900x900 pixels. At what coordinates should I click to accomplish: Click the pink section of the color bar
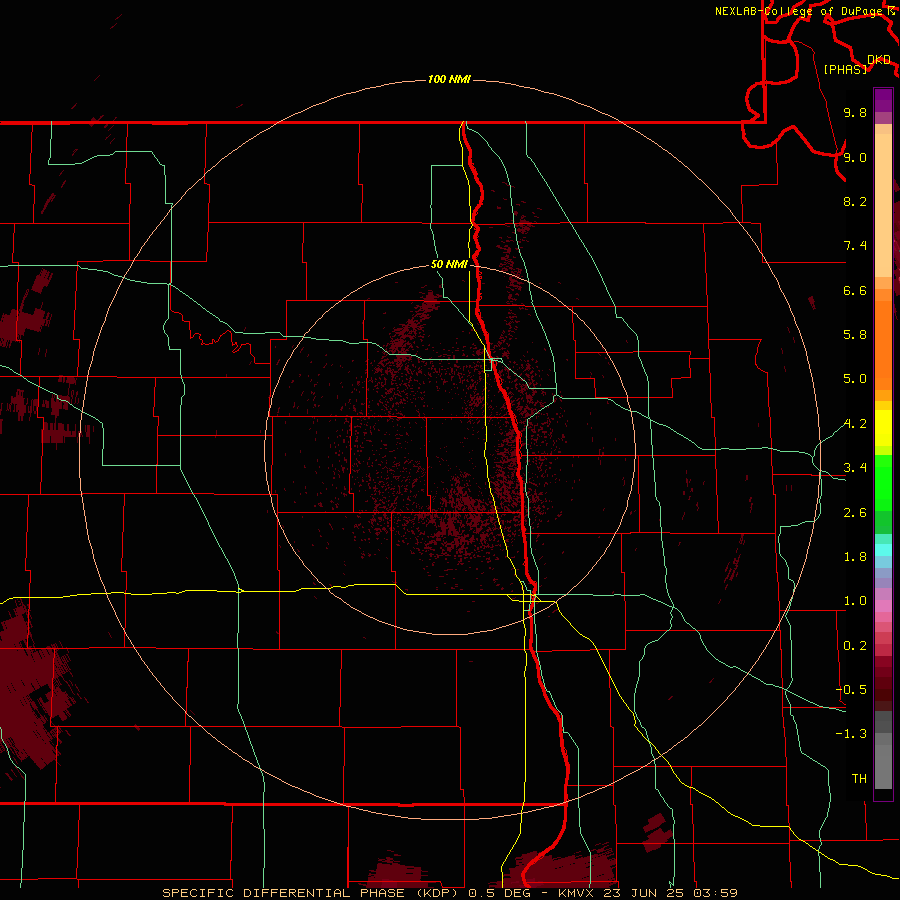click(x=883, y=606)
